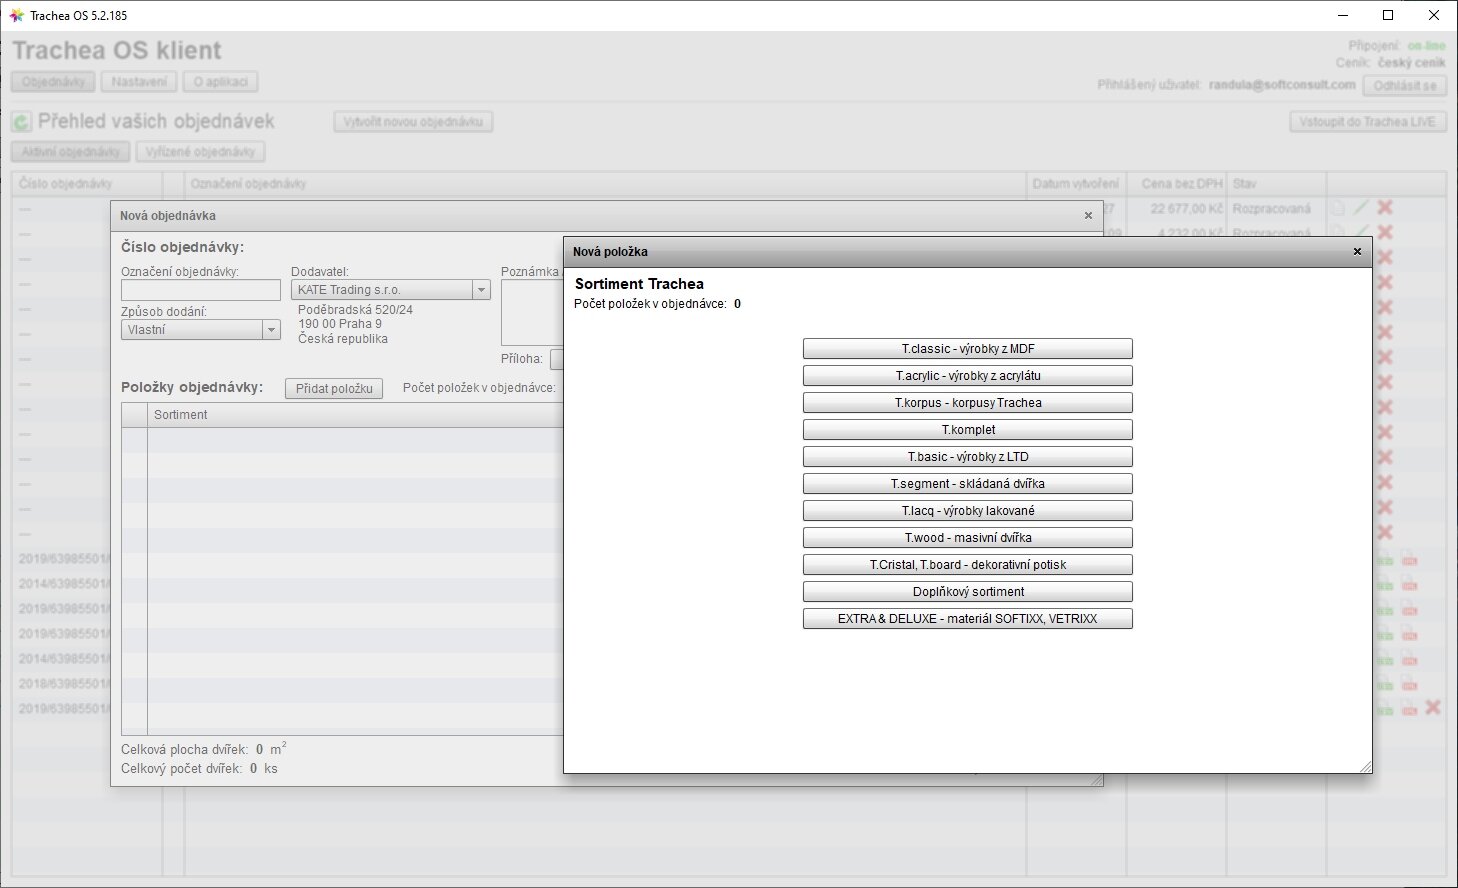1458x888 pixels.
Task: Click copy icon in 22 677,00 Kč row
Action: click(x=1337, y=208)
